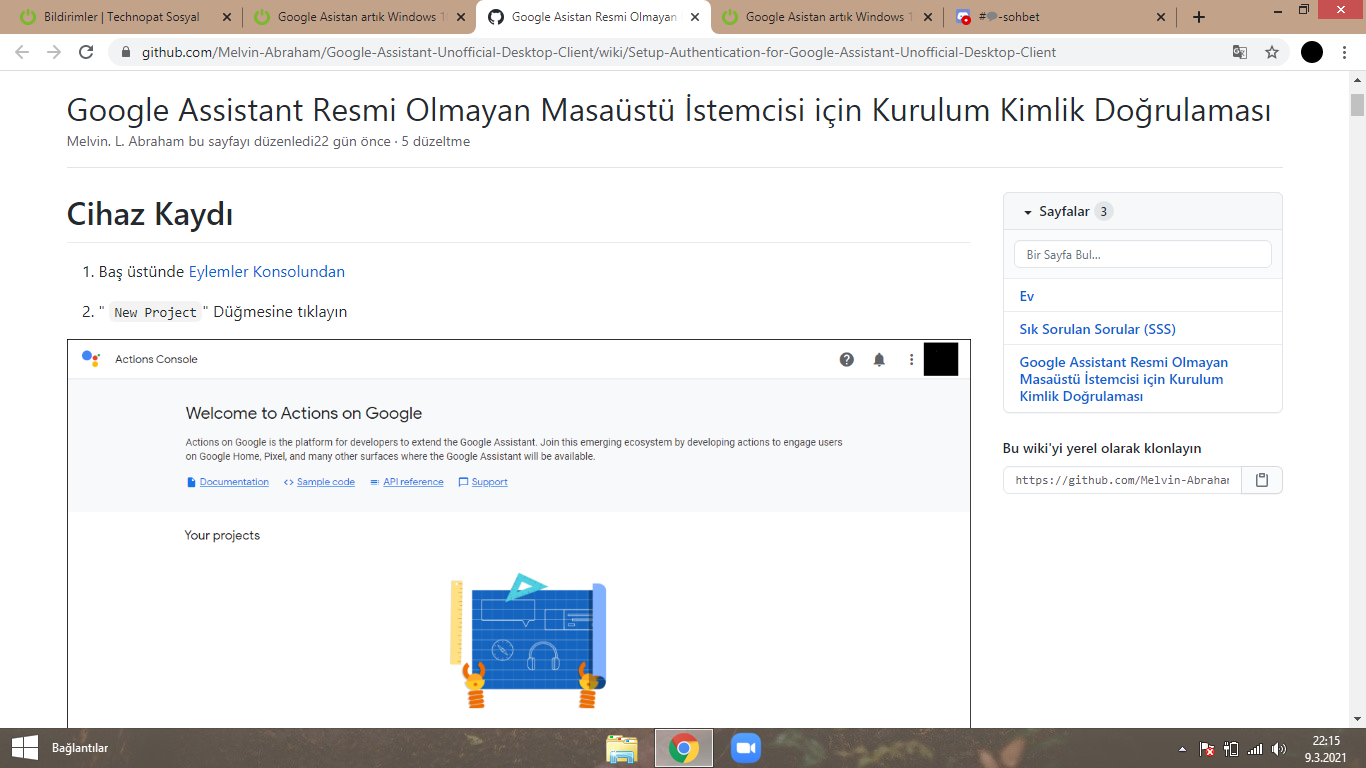Open the Chrome profile avatar
This screenshot has width=1366, height=768.
tap(1312, 52)
